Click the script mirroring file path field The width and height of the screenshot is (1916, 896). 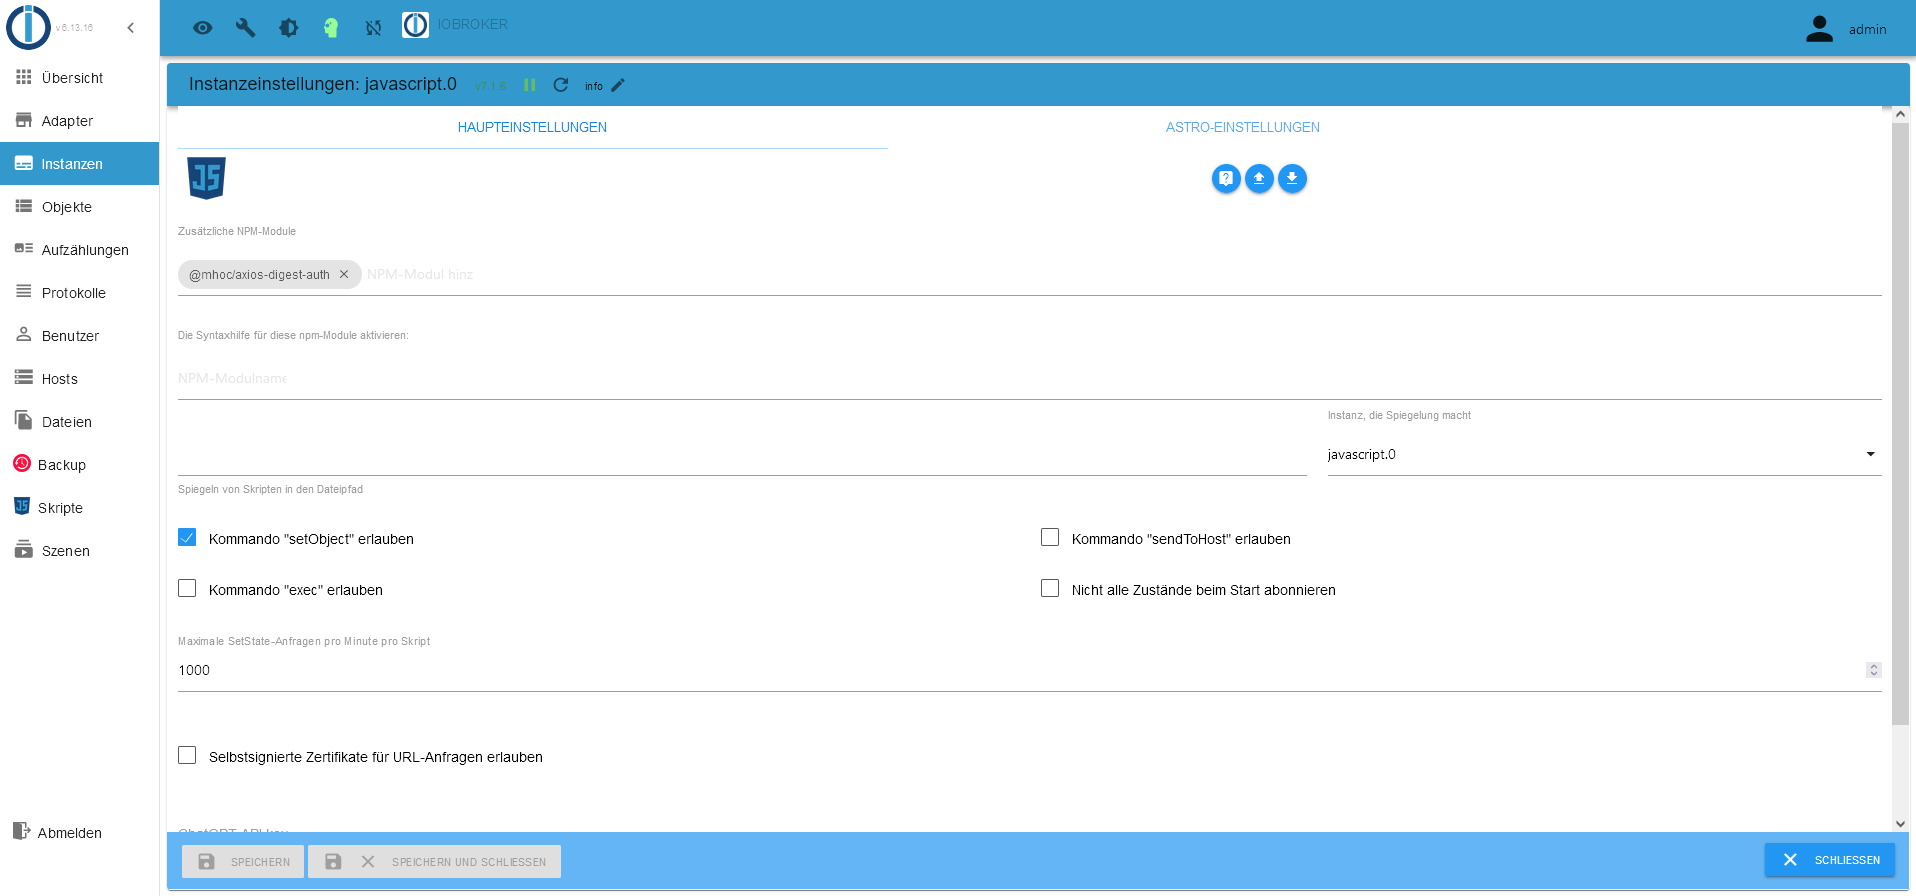[x=742, y=455]
